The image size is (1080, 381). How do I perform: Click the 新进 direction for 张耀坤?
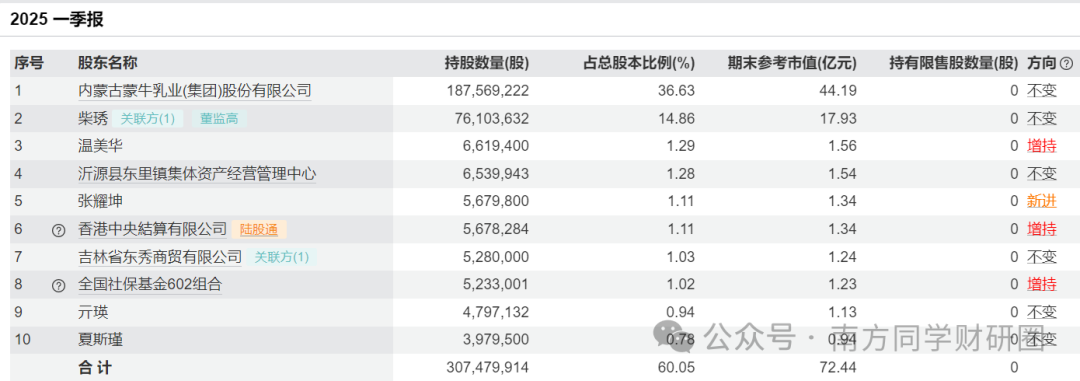[x=1041, y=201]
